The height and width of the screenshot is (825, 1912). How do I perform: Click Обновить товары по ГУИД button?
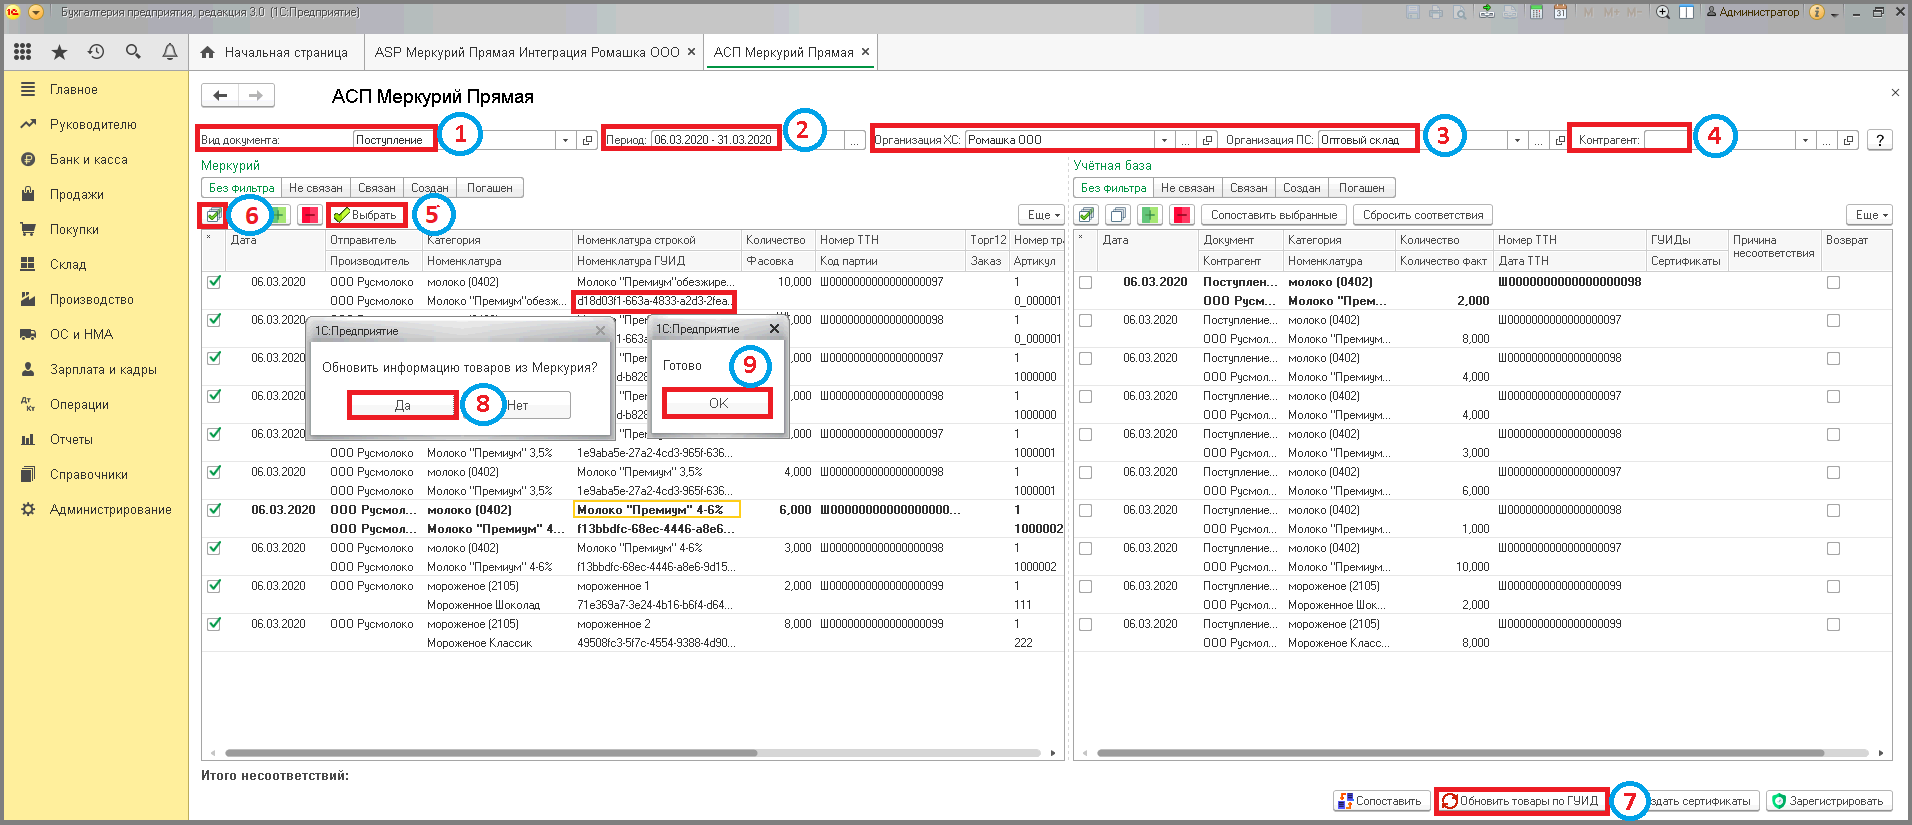click(x=1522, y=801)
